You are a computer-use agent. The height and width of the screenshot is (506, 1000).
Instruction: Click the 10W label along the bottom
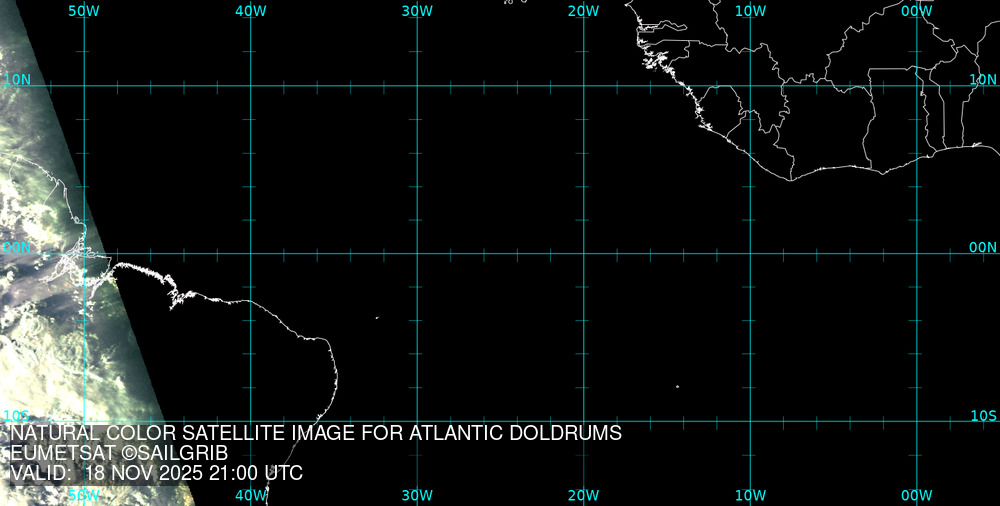(x=750, y=495)
